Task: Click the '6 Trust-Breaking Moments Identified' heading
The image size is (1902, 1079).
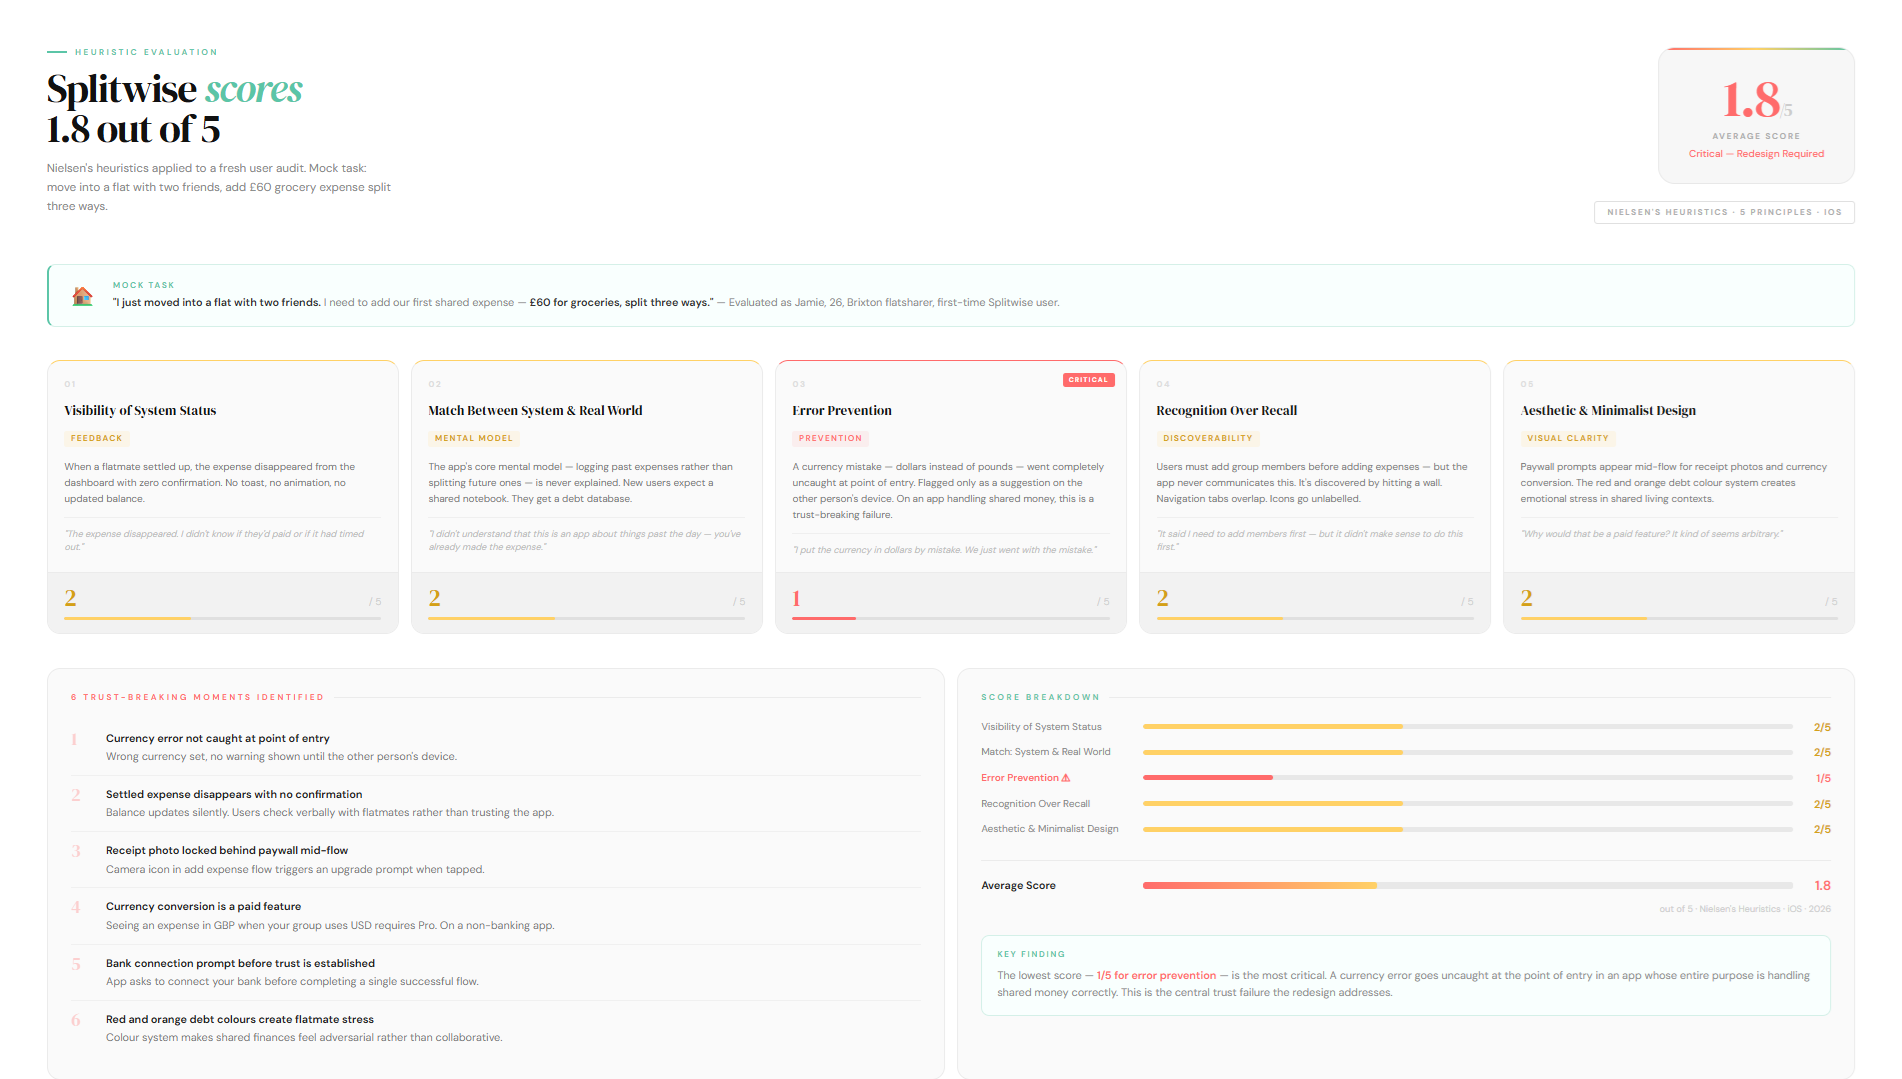Action: pyautogui.click(x=197, y=697)
